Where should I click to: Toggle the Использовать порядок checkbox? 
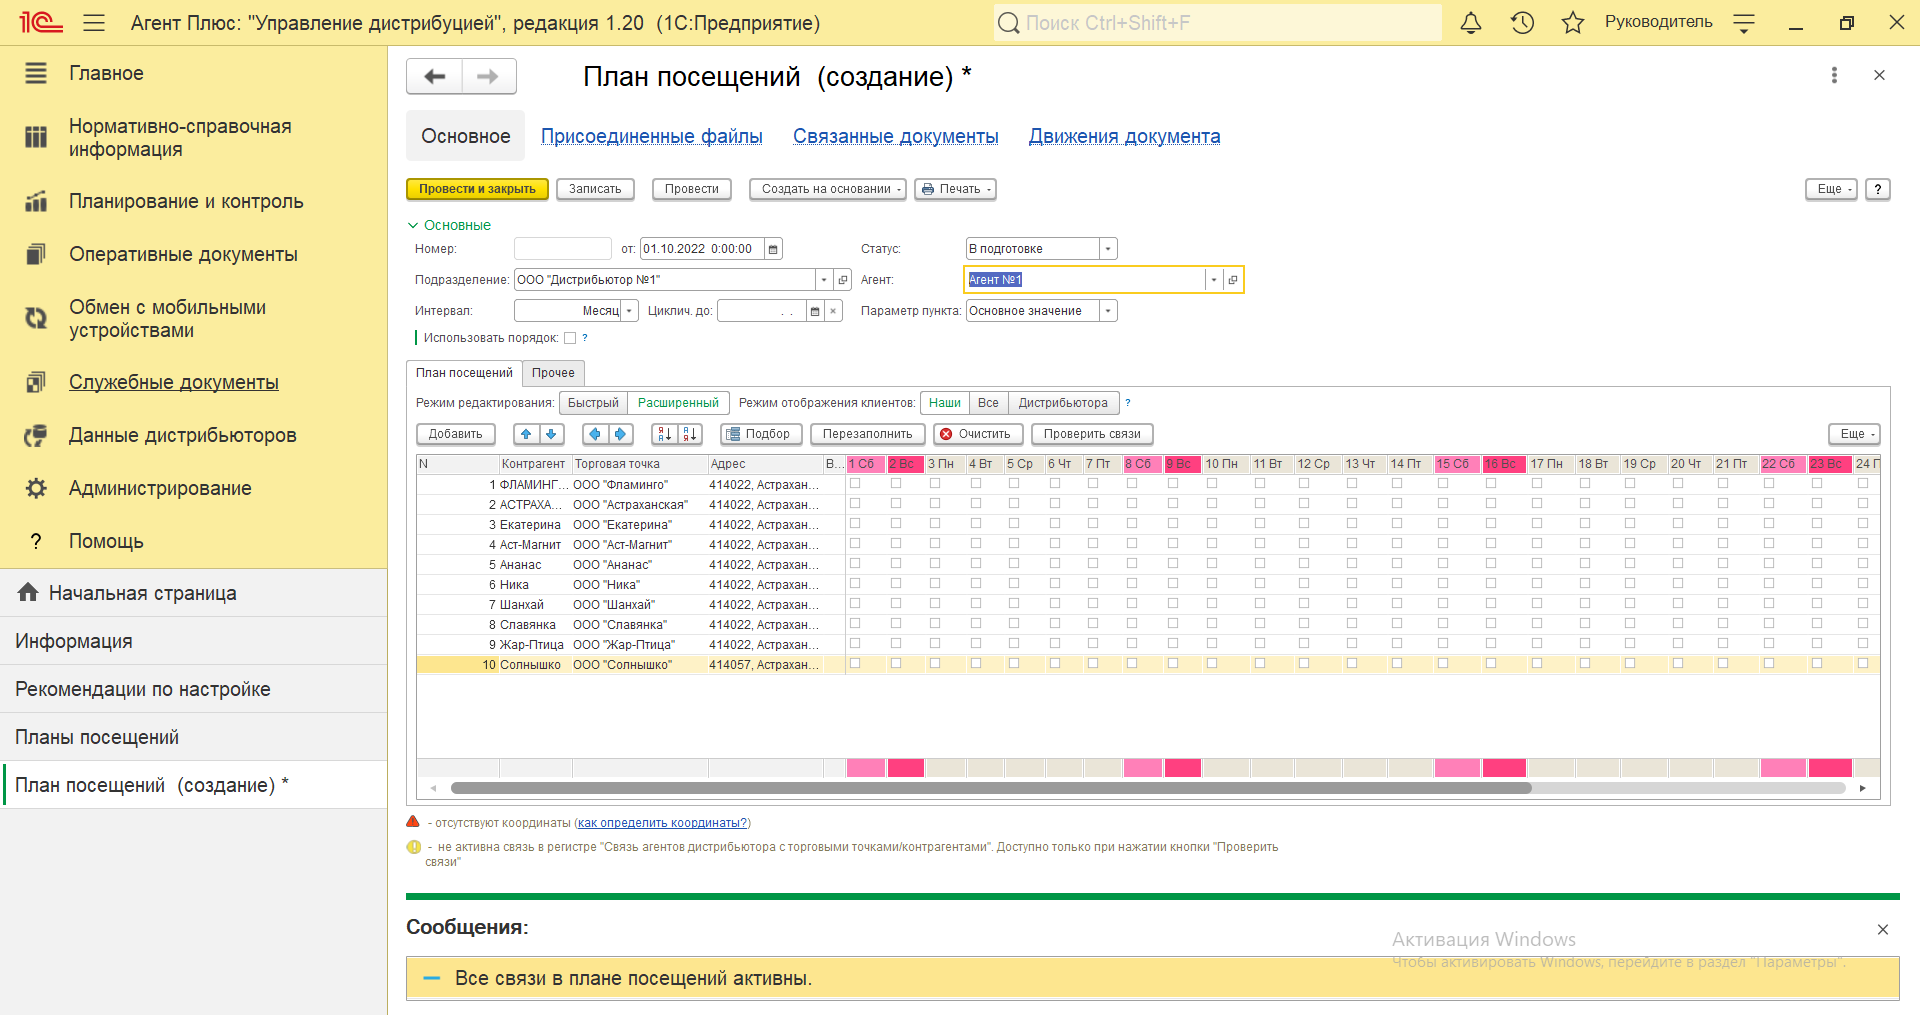point(570,338)
